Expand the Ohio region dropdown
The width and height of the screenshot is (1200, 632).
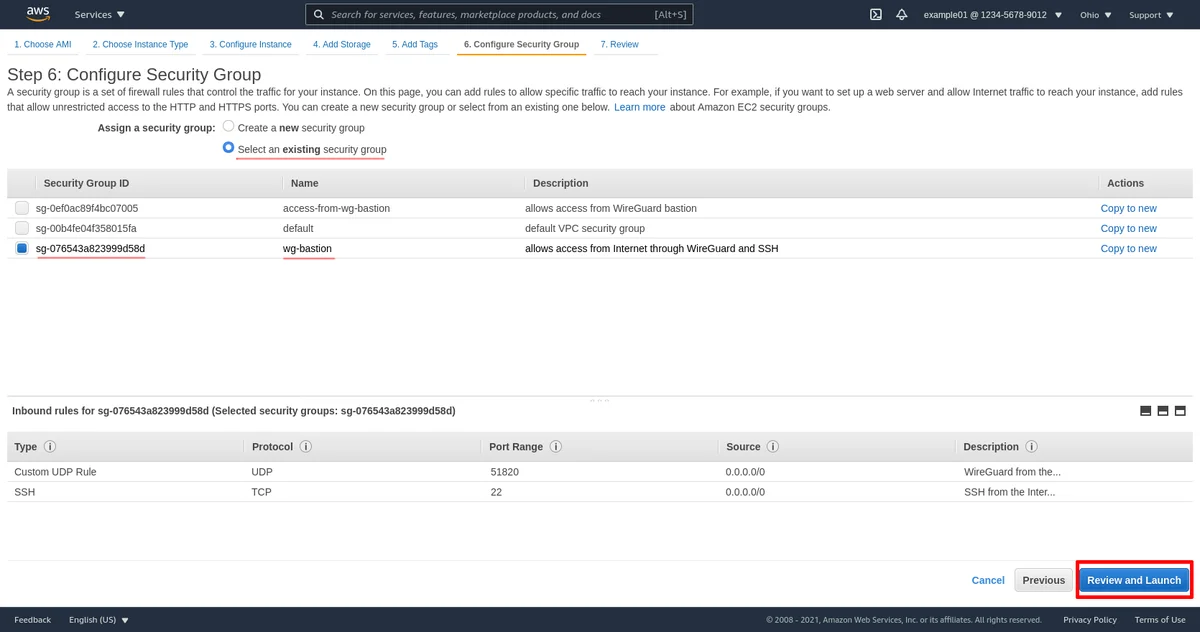click(x=1095, y=15)
